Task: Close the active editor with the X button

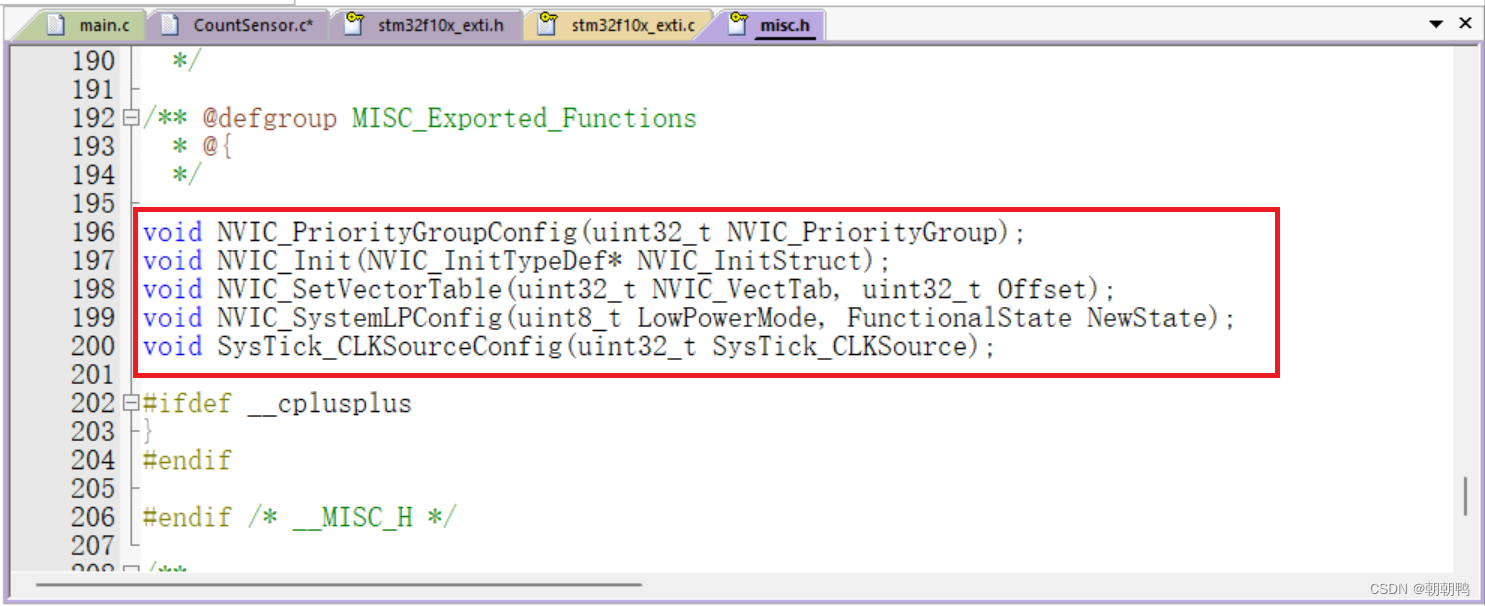Action: click(x=1466, y=21)
